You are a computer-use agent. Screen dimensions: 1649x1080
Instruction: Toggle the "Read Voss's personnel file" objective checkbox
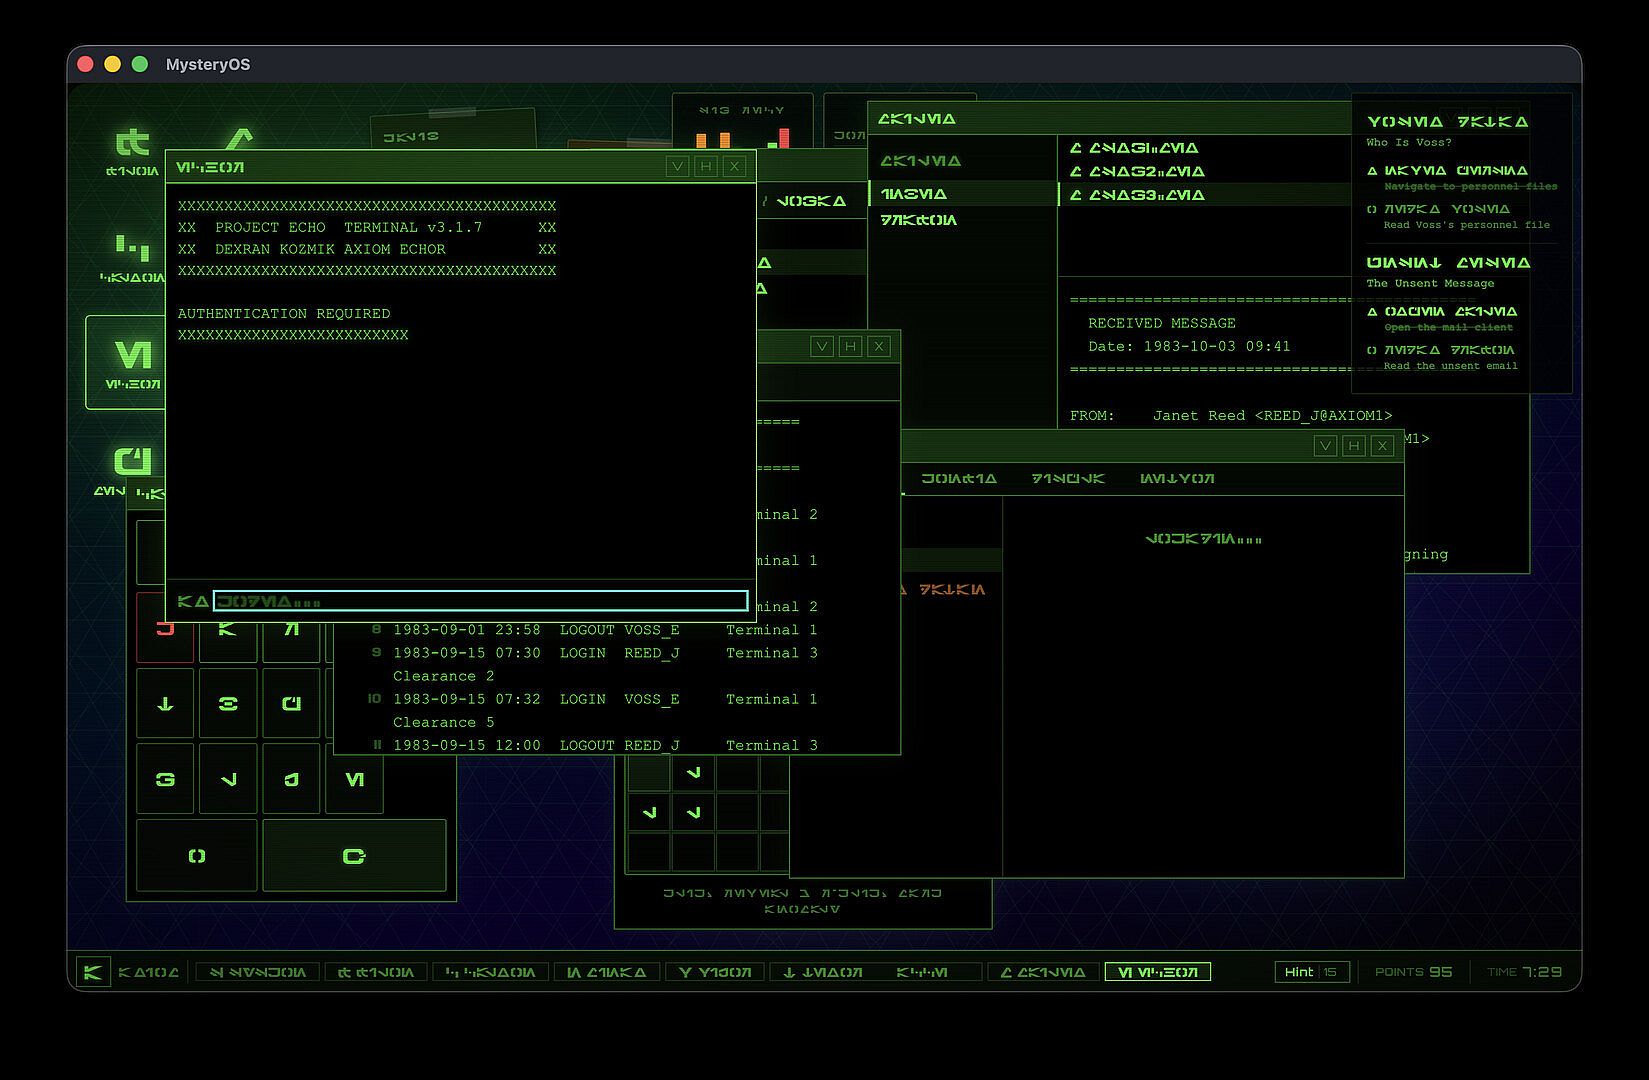(1372, 210)
